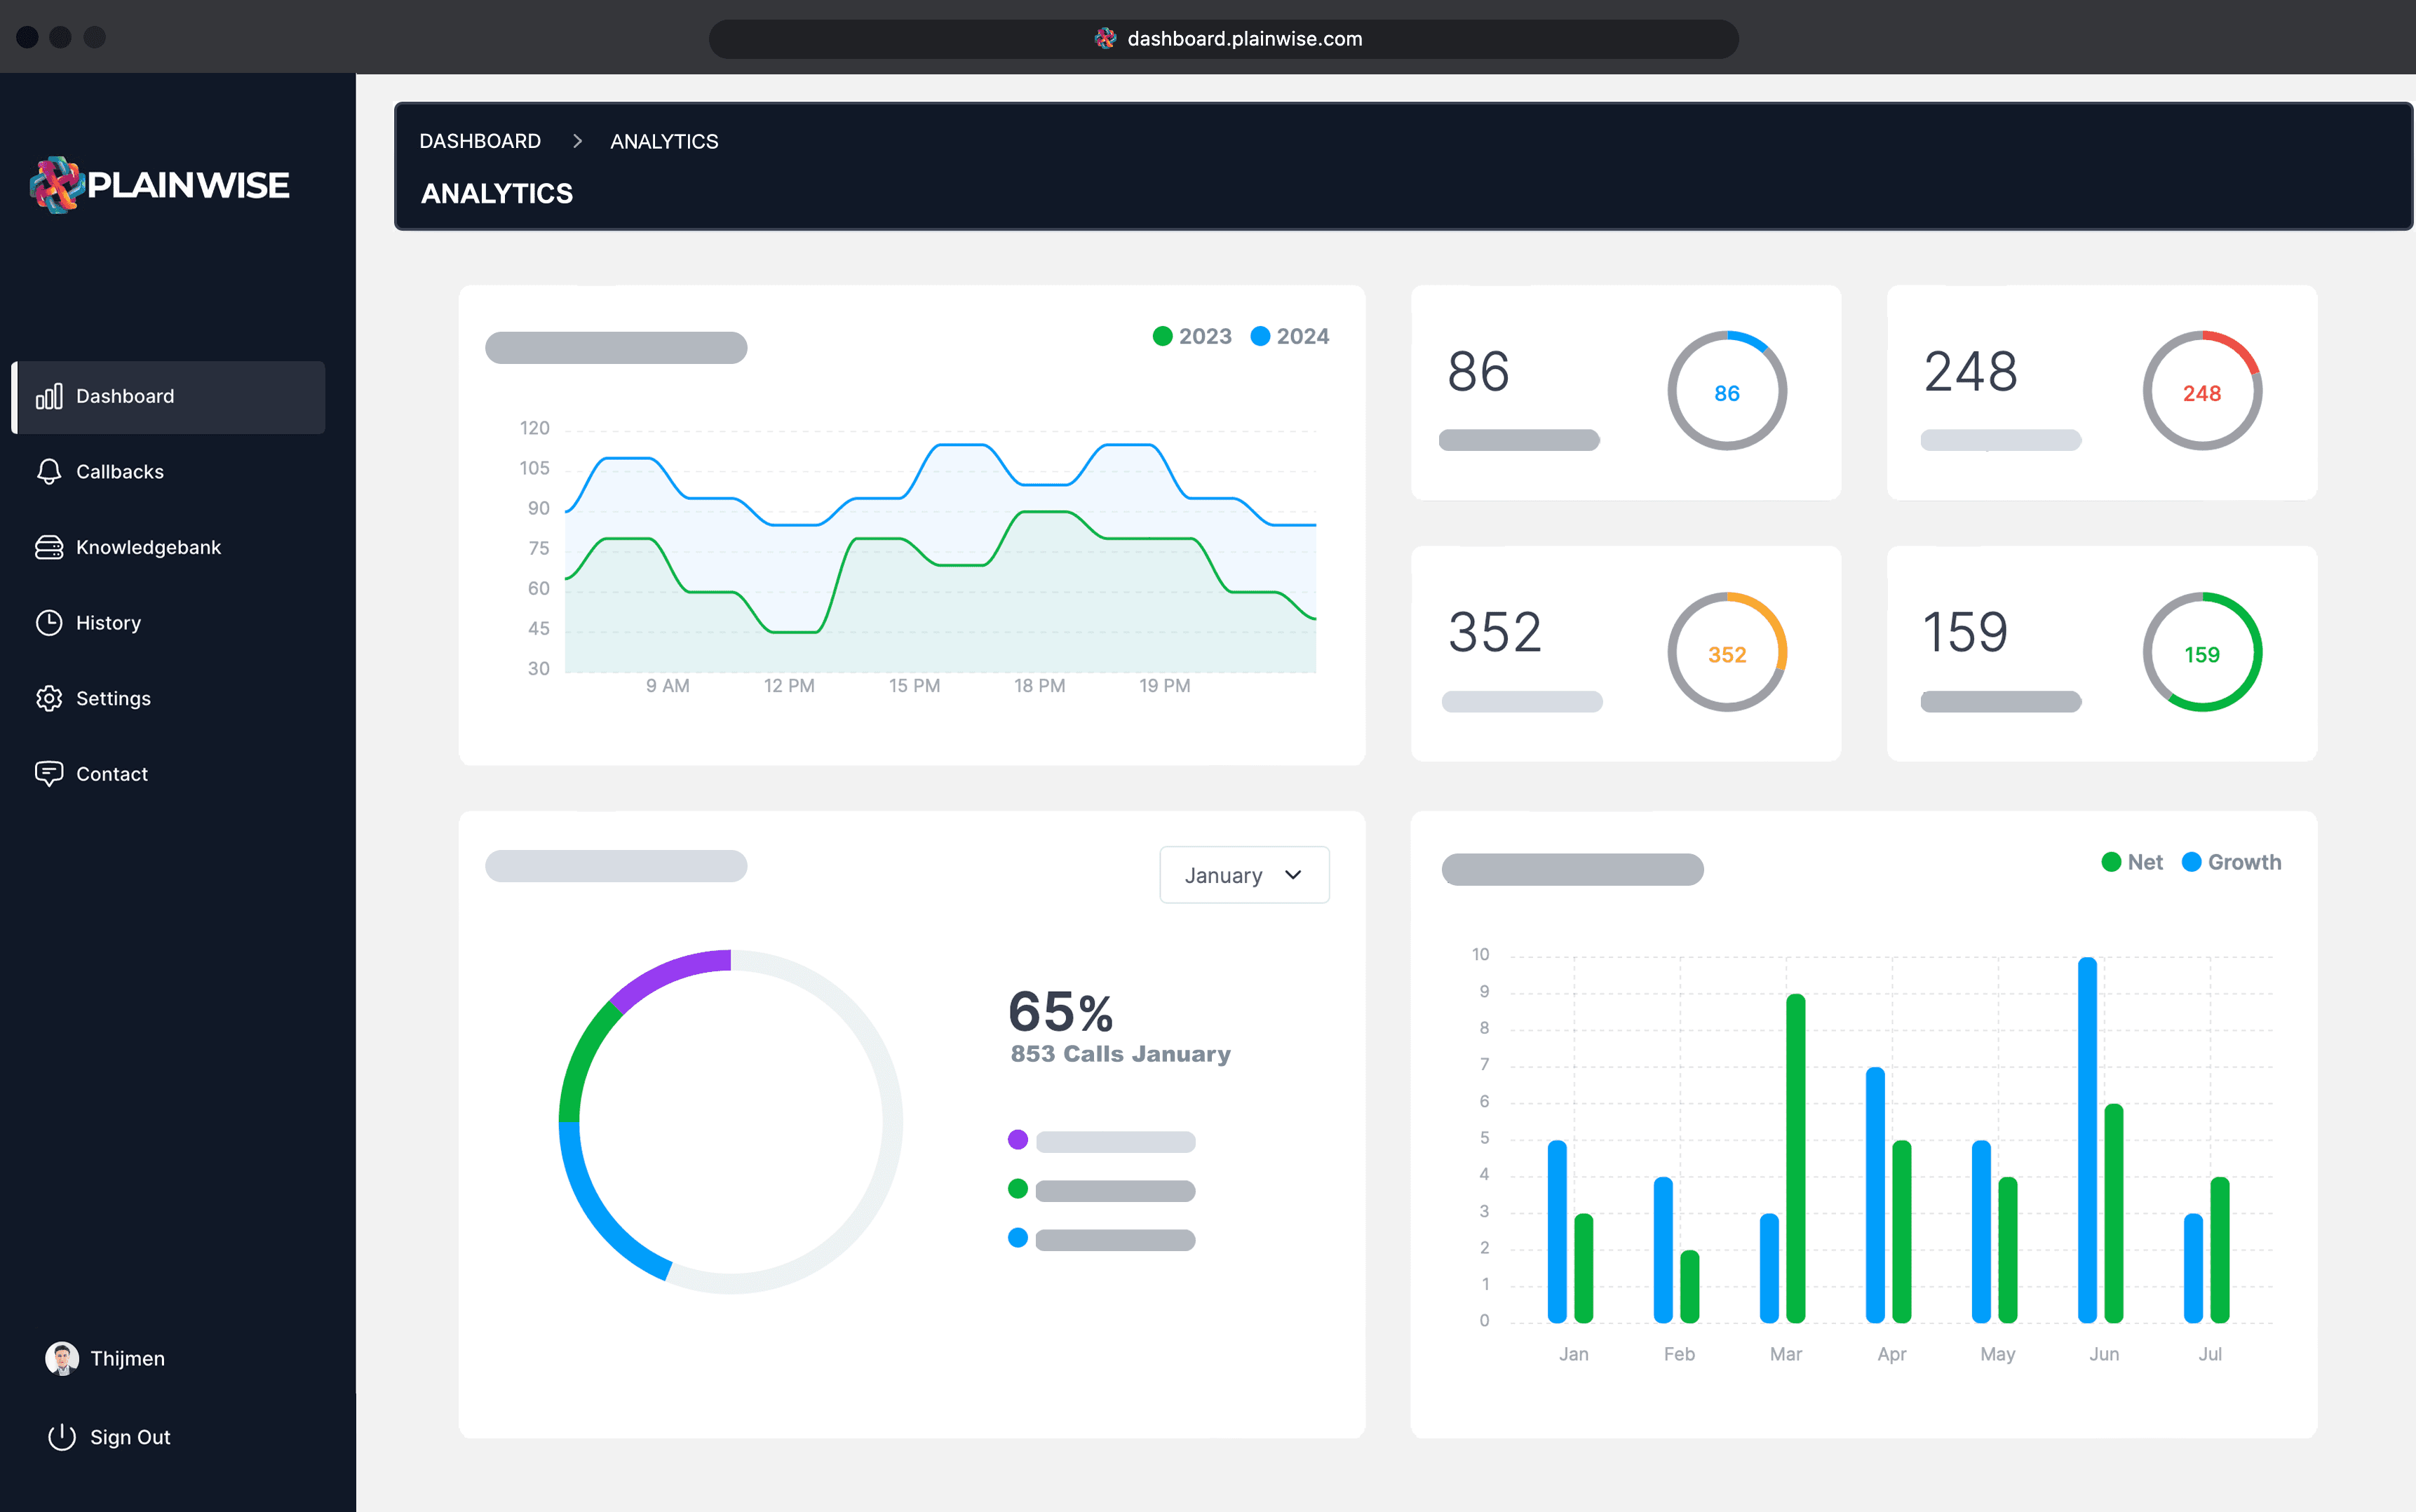Click the Knowledgebank icon in sidebar
Image resolution: width=2416 pixels, height=1512 pixels.
pos(49,545)
